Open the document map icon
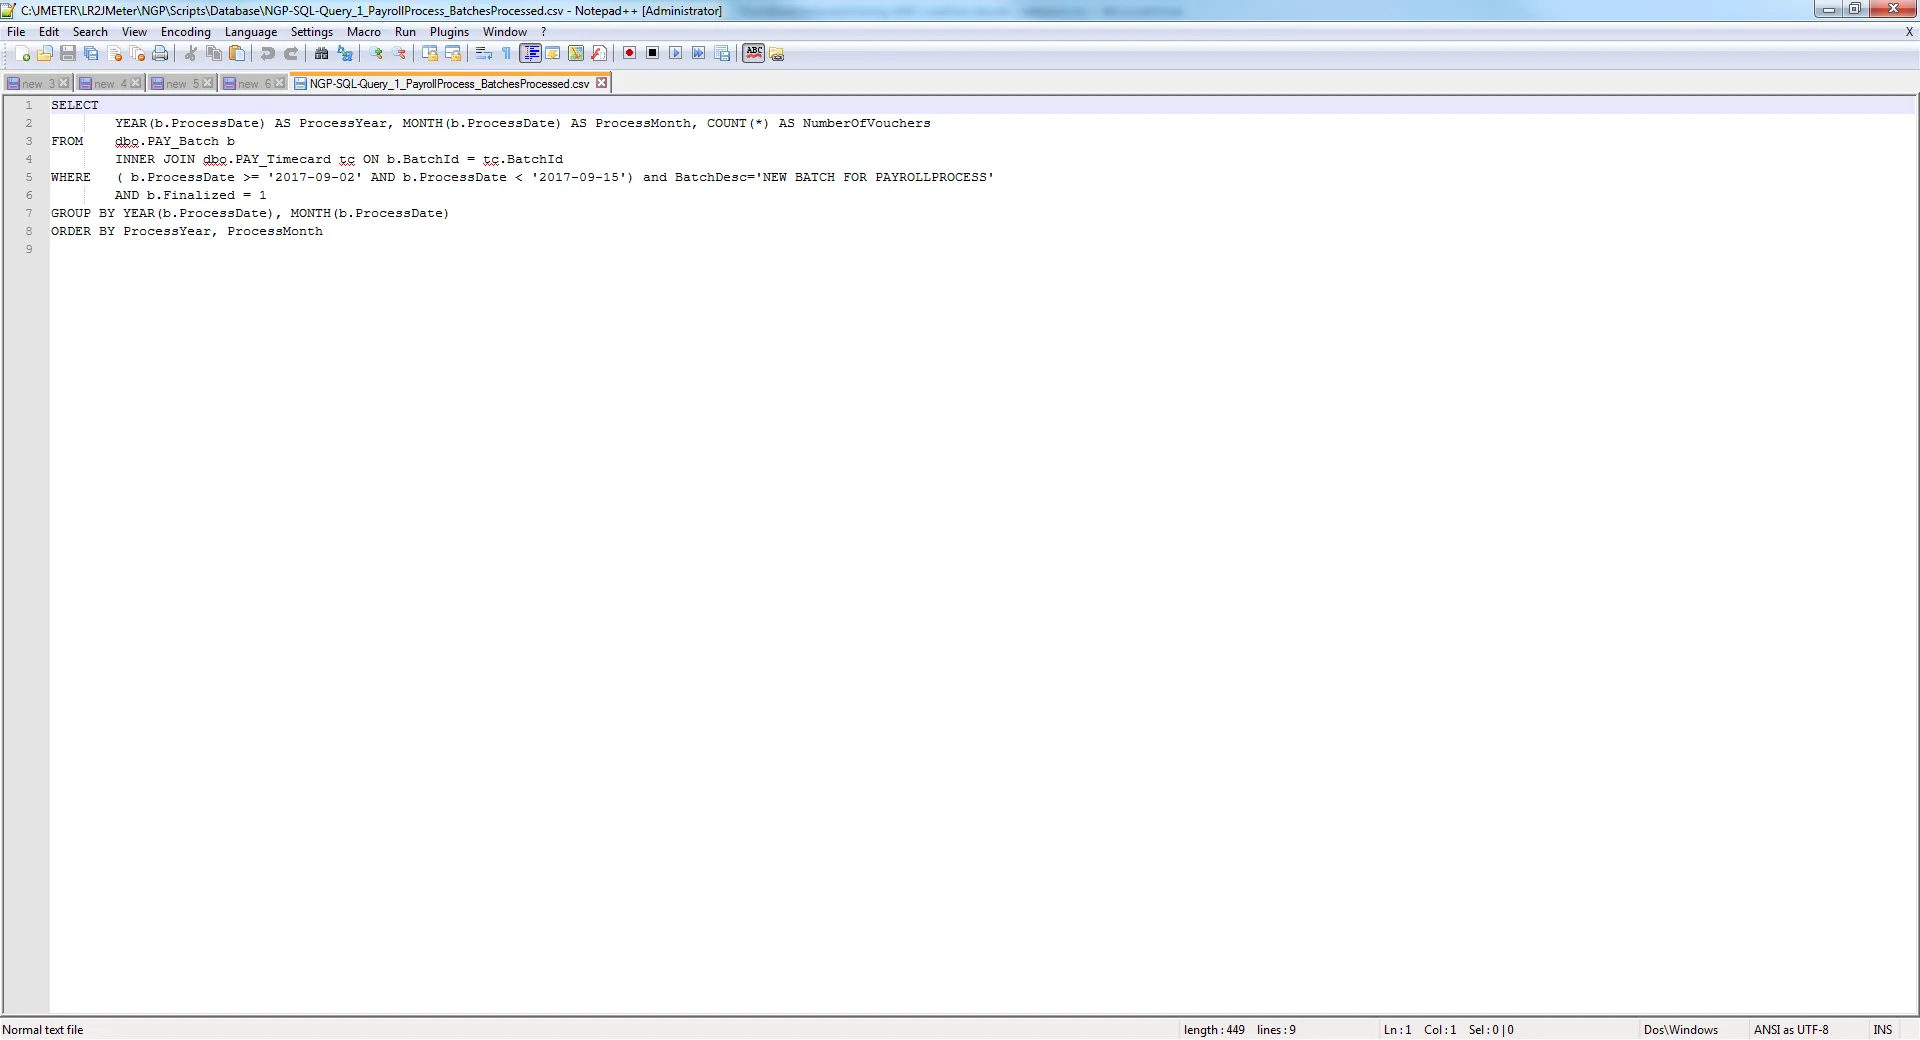 click(576, 54)
